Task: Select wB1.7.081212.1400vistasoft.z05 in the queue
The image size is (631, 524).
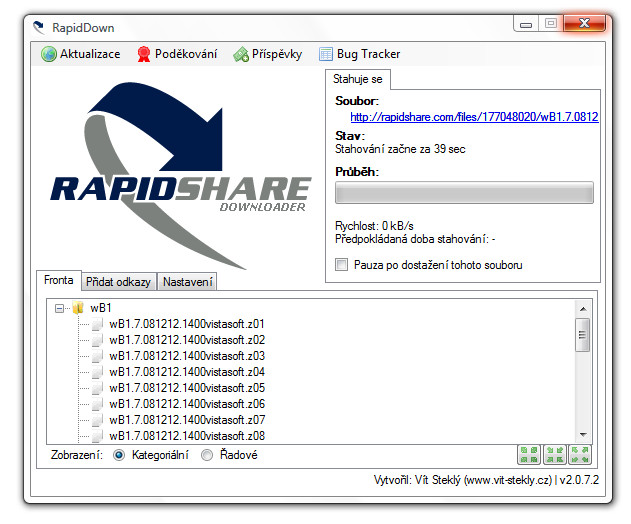Action: click(x=187, y=388)
